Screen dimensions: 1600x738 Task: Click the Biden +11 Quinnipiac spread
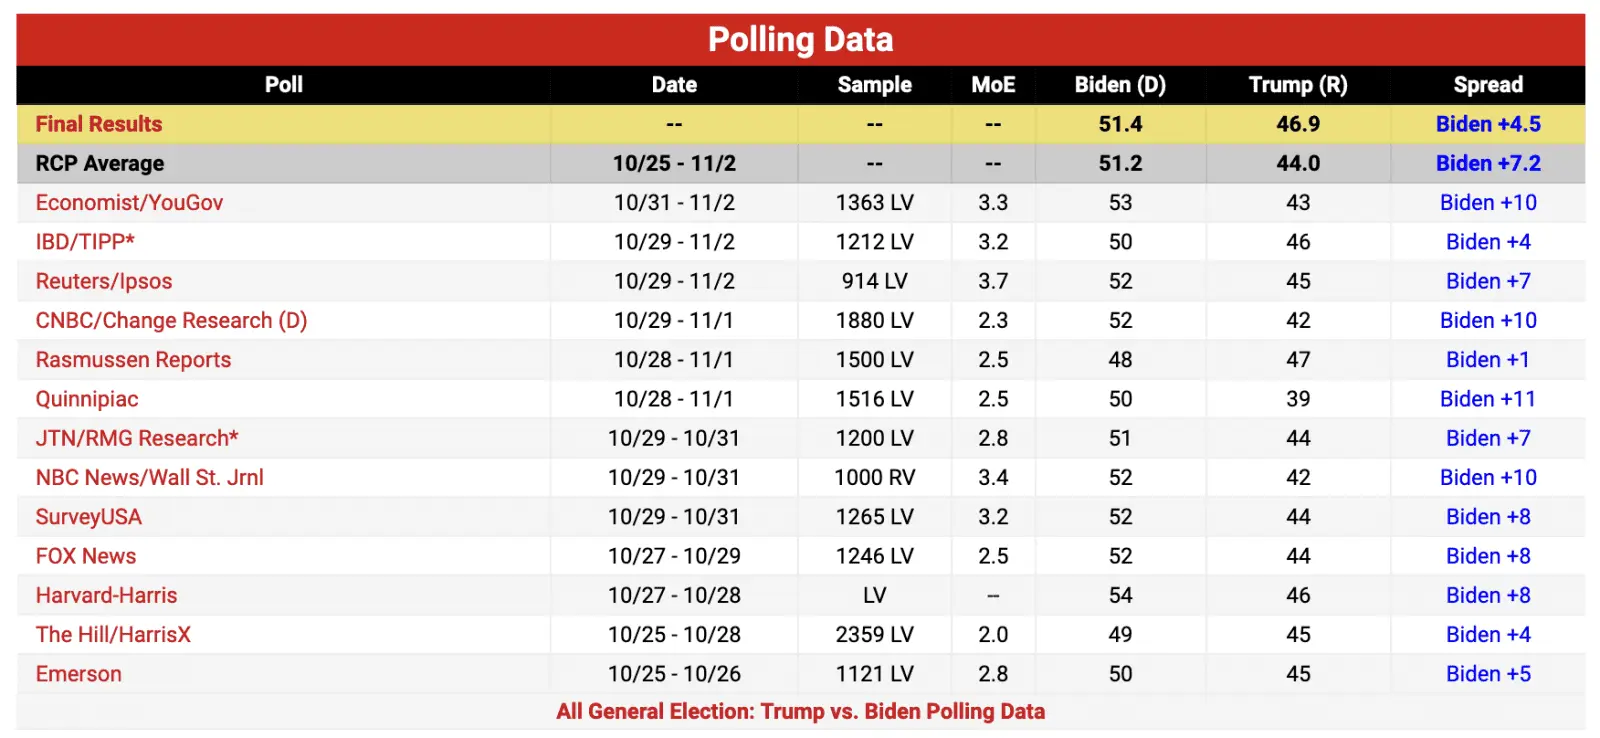1488,399
